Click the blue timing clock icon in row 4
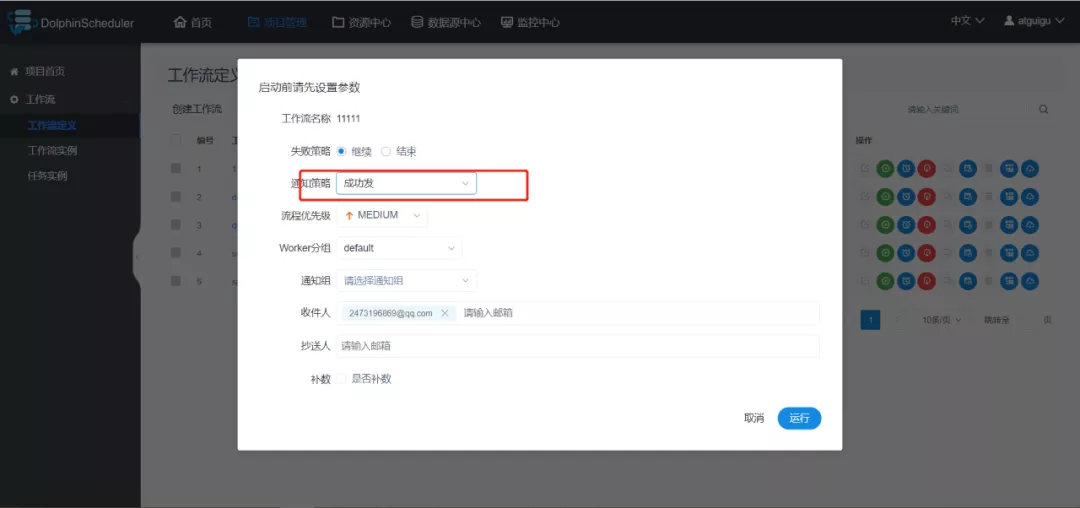 coord(906,253)
